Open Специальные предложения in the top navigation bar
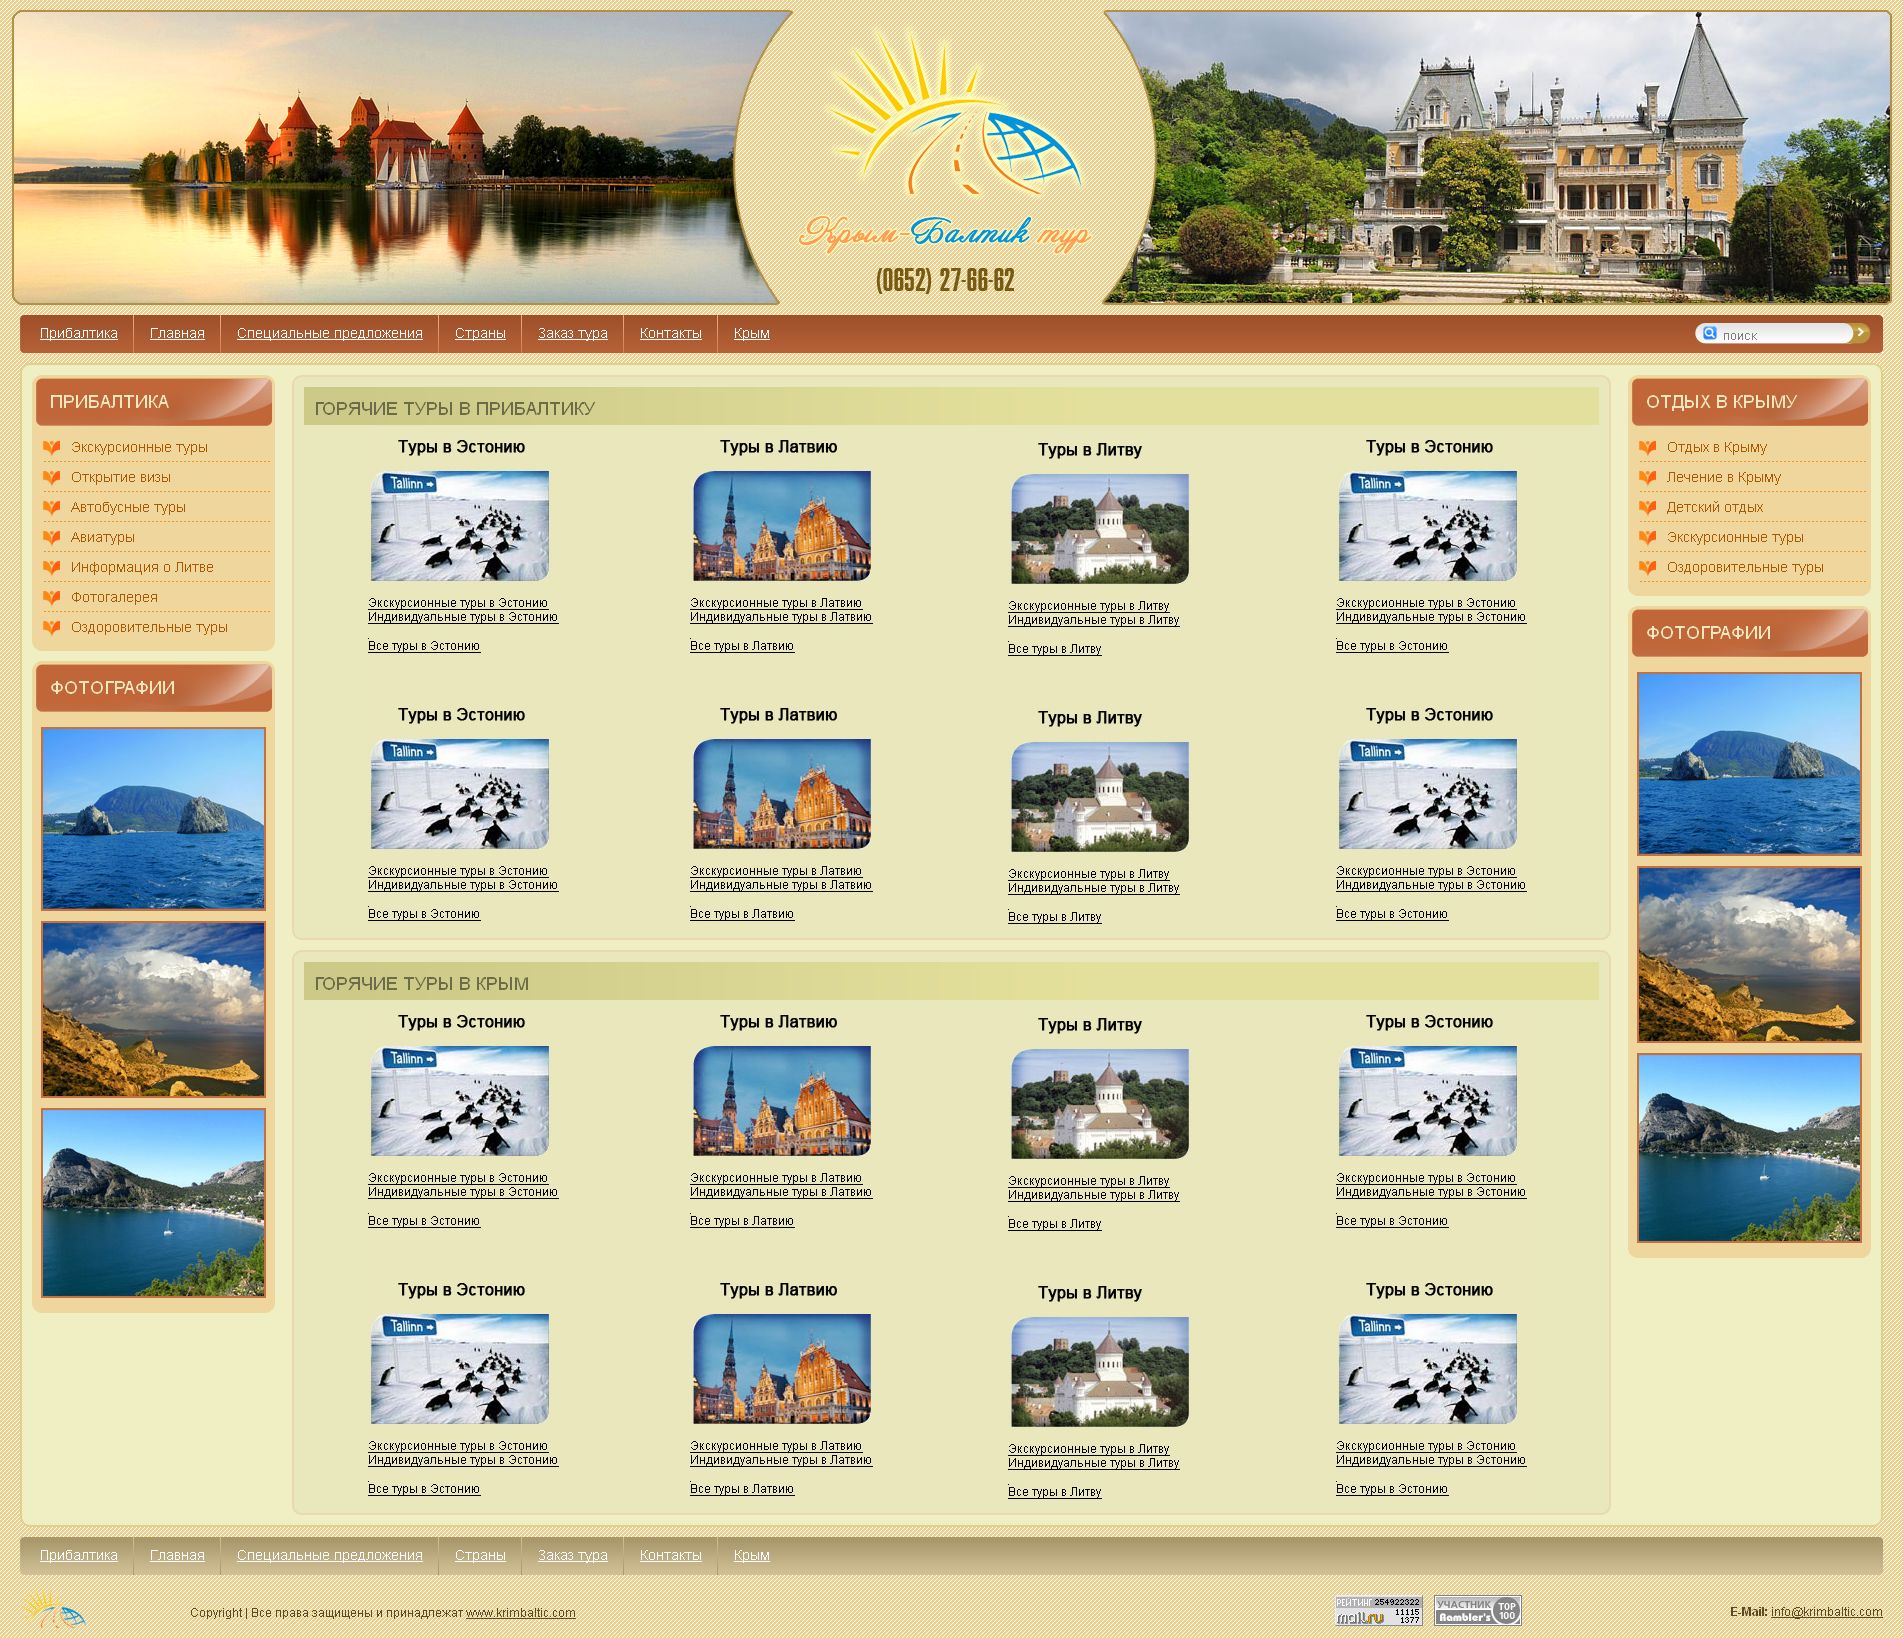The height and width of the screenshot is (1638, 1903). 330,333
